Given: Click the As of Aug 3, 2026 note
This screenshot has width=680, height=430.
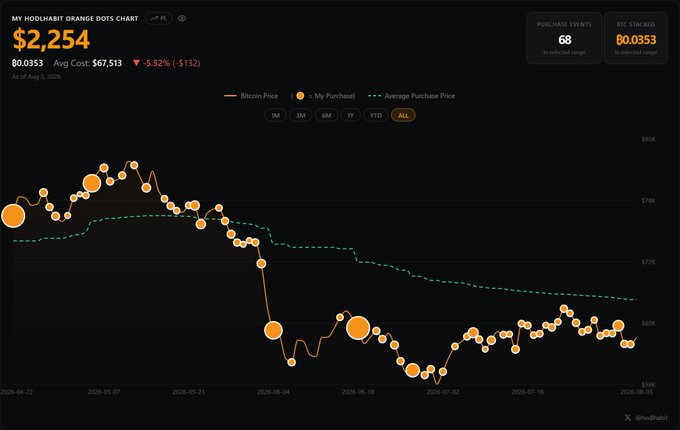Looking at the screenshot, I should (x=36, y=77).
